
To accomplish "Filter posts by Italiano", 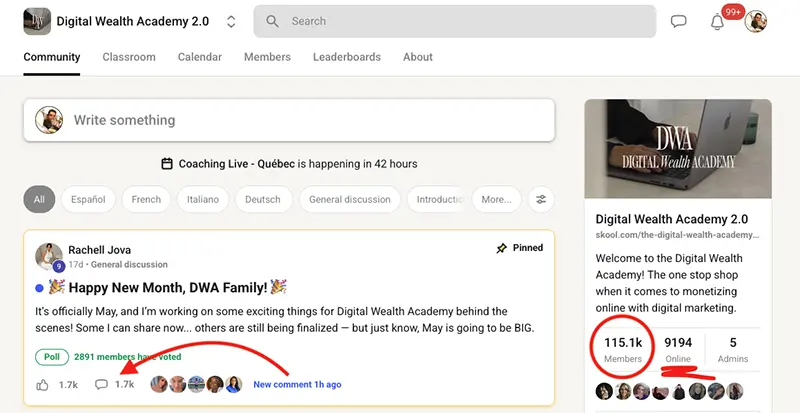I will point(203,200).
